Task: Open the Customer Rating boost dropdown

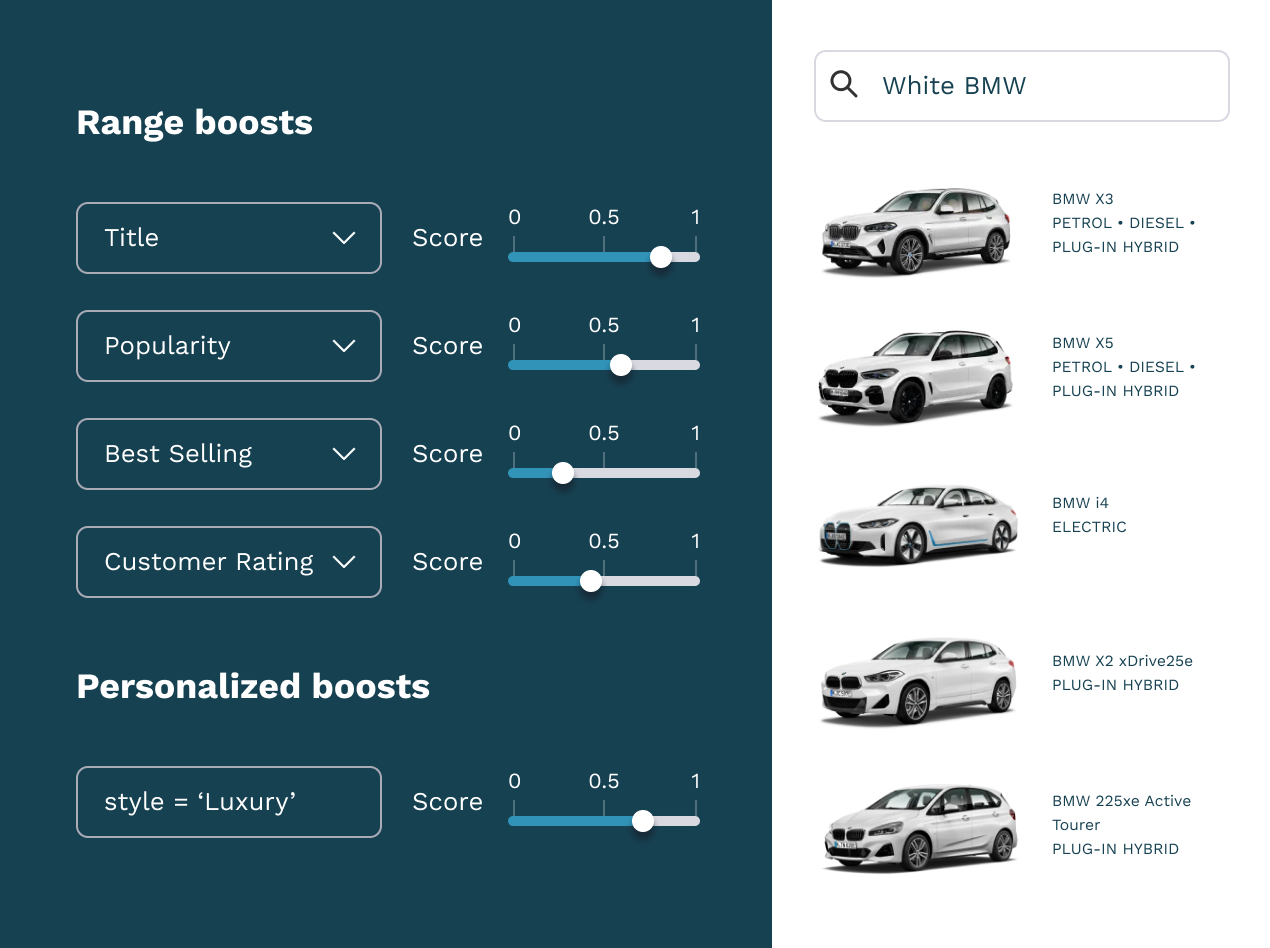Action: tap(229, 562)
